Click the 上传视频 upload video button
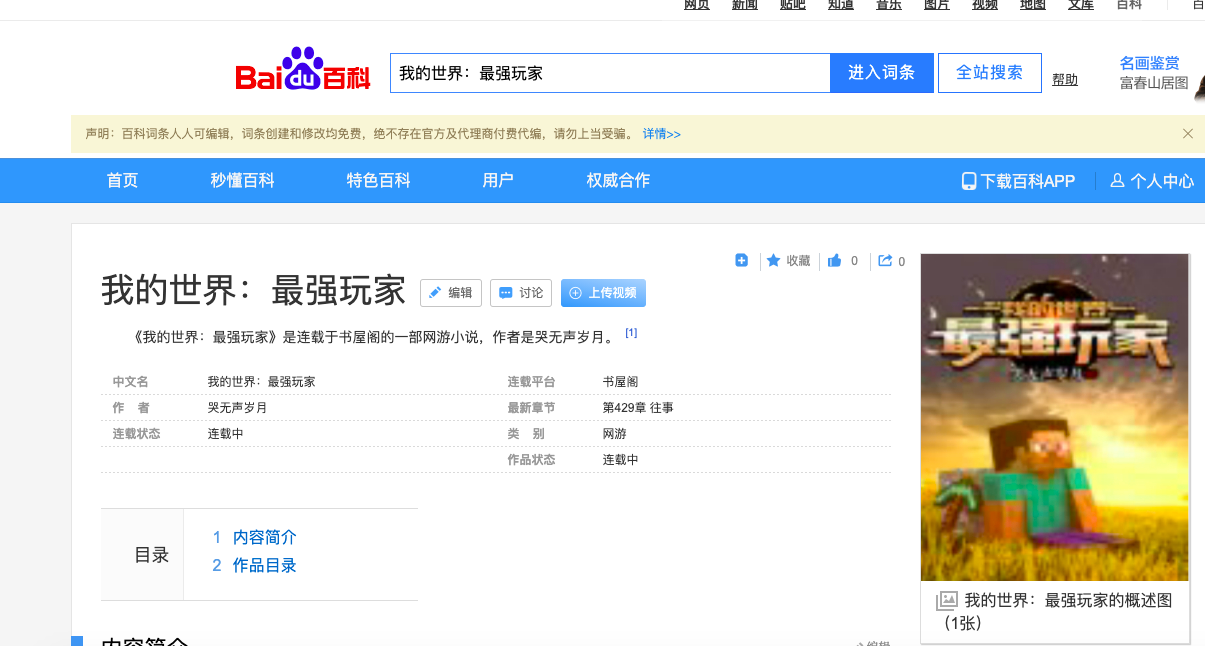 pyautogui.click(x=603, y=293)
